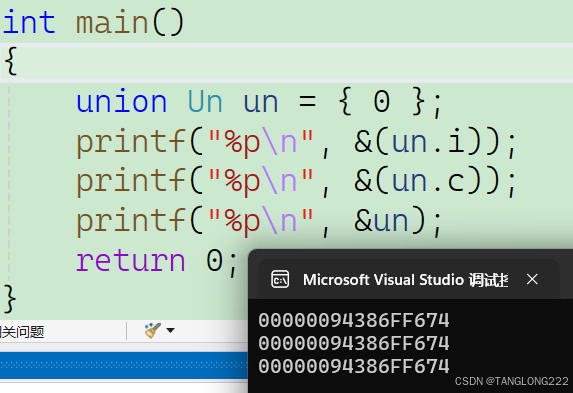Click the return keyword
Viewport: 573px width, 393px height.
coord(130,261)
